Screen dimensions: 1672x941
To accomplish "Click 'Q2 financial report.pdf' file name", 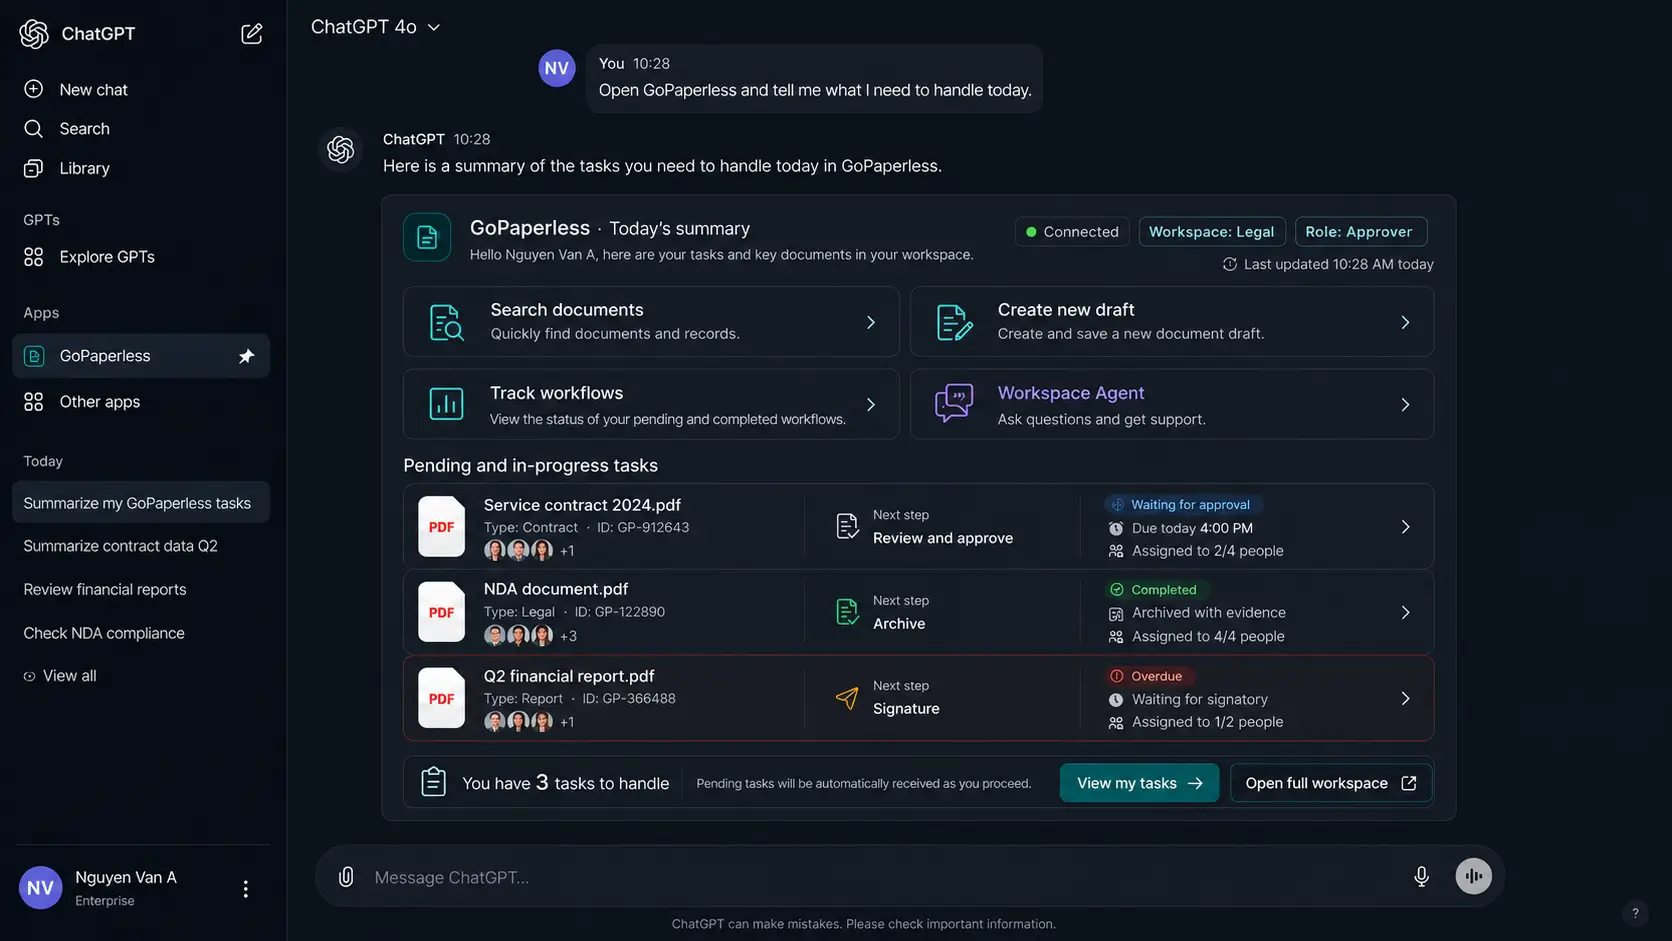I will (x=569, y=676).
